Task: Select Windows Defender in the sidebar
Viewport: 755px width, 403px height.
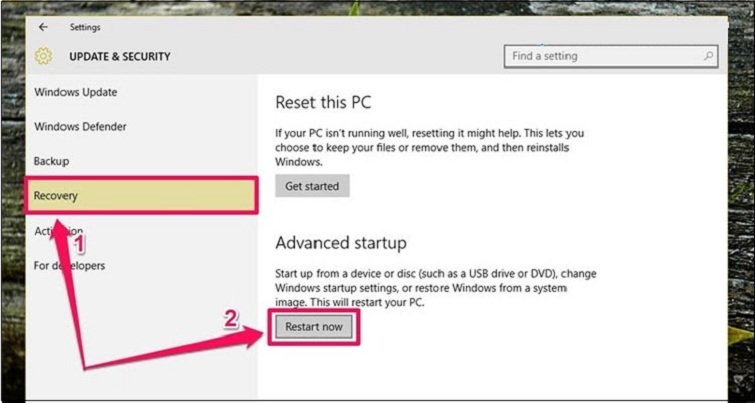Action: coord(80,127)
